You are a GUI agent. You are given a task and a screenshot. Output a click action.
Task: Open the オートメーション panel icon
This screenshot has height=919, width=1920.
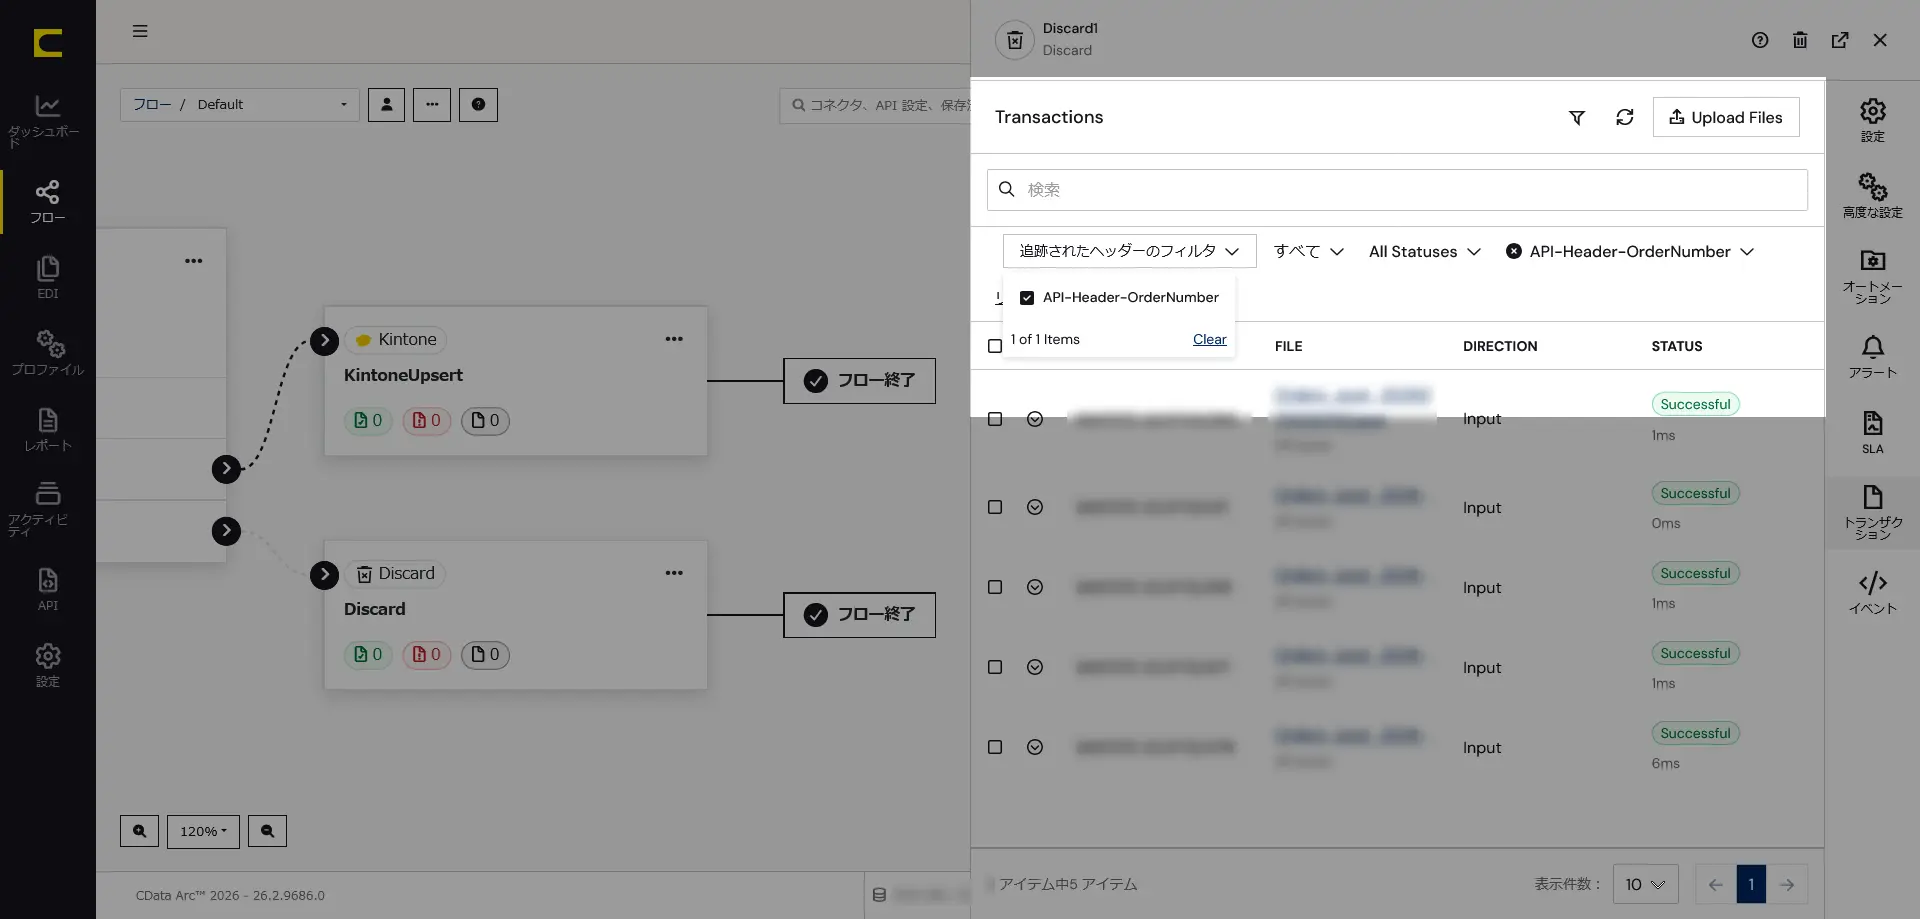coord(1872,276)
